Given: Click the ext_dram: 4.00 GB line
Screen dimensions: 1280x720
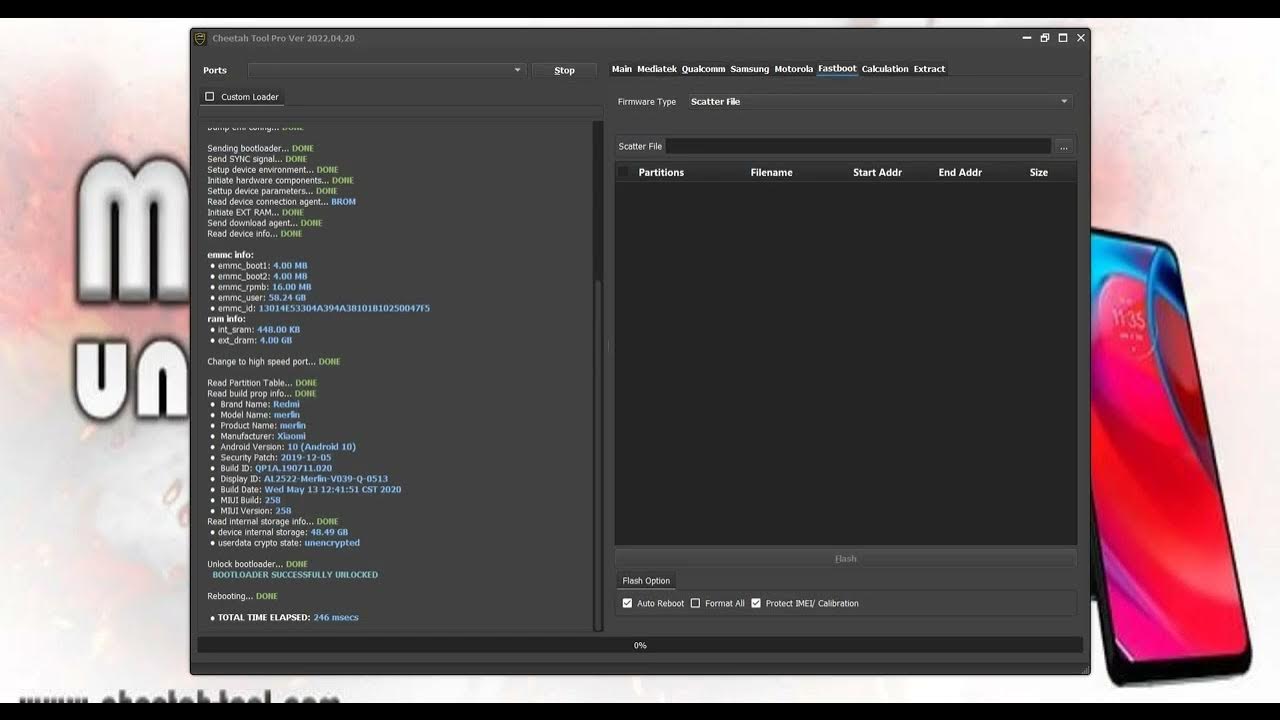Looking at the screenshot, I should (251, 341).
